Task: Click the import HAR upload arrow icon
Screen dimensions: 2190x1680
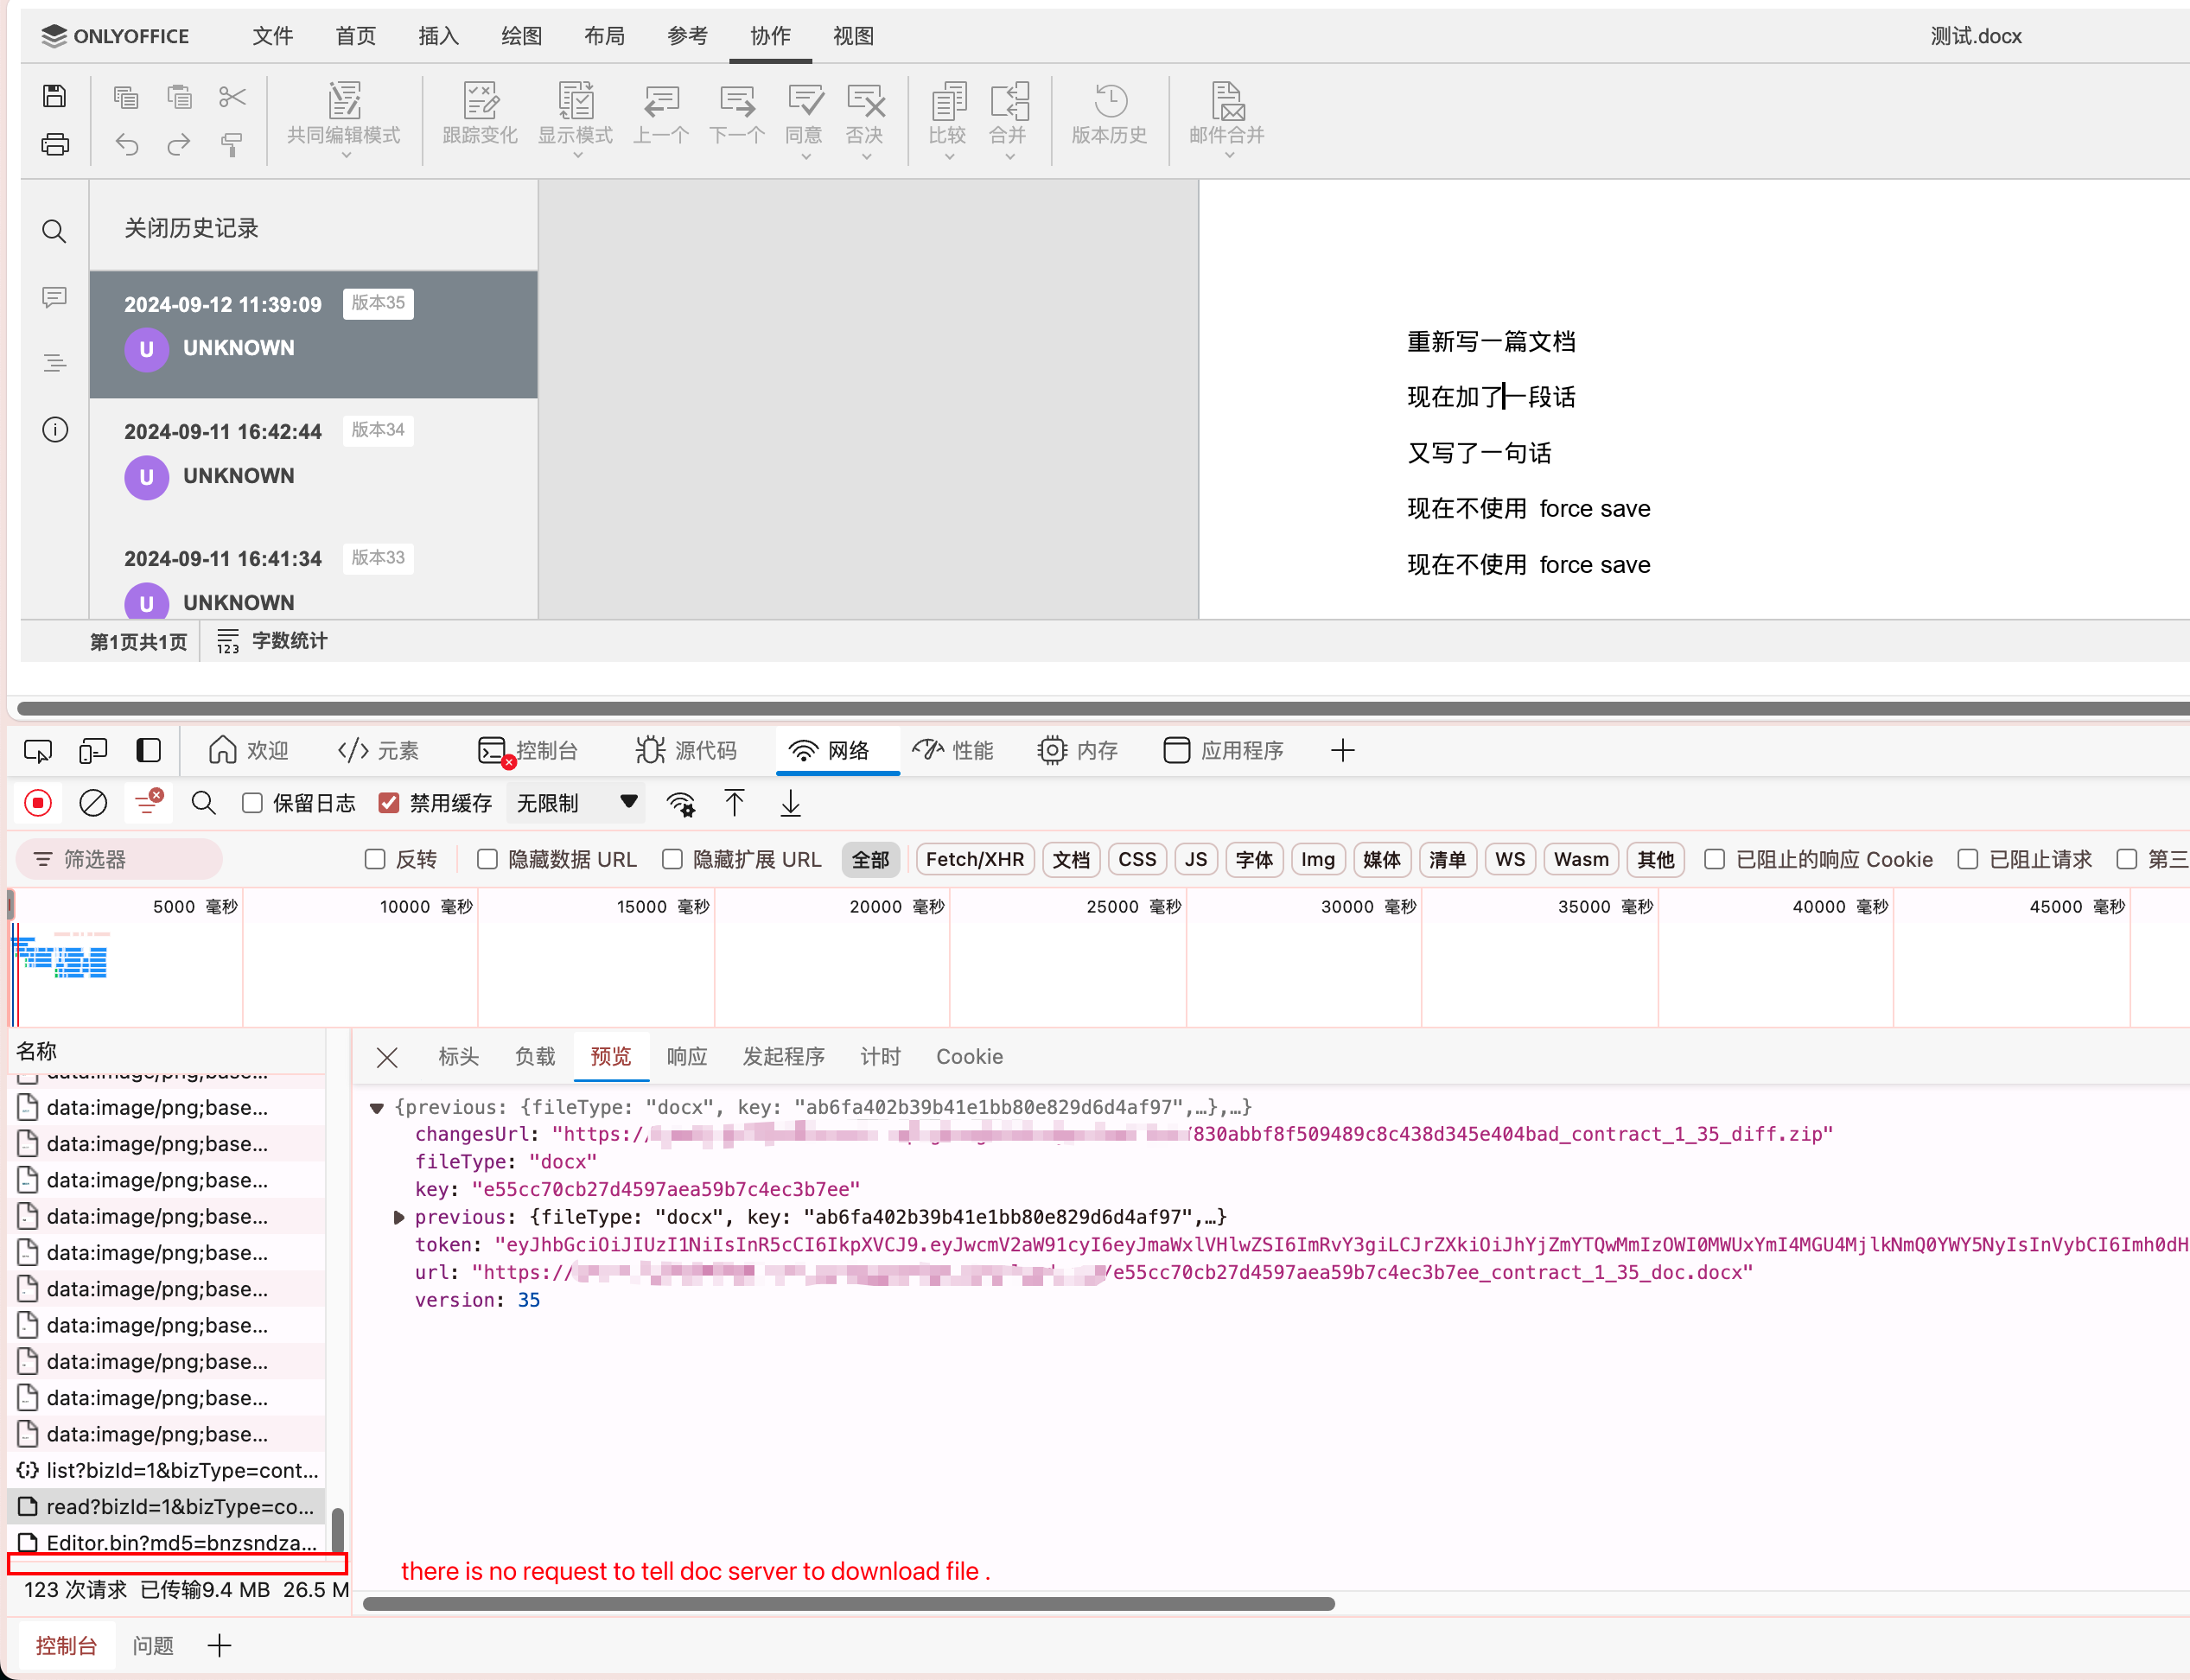Action: tap(735, 803)
